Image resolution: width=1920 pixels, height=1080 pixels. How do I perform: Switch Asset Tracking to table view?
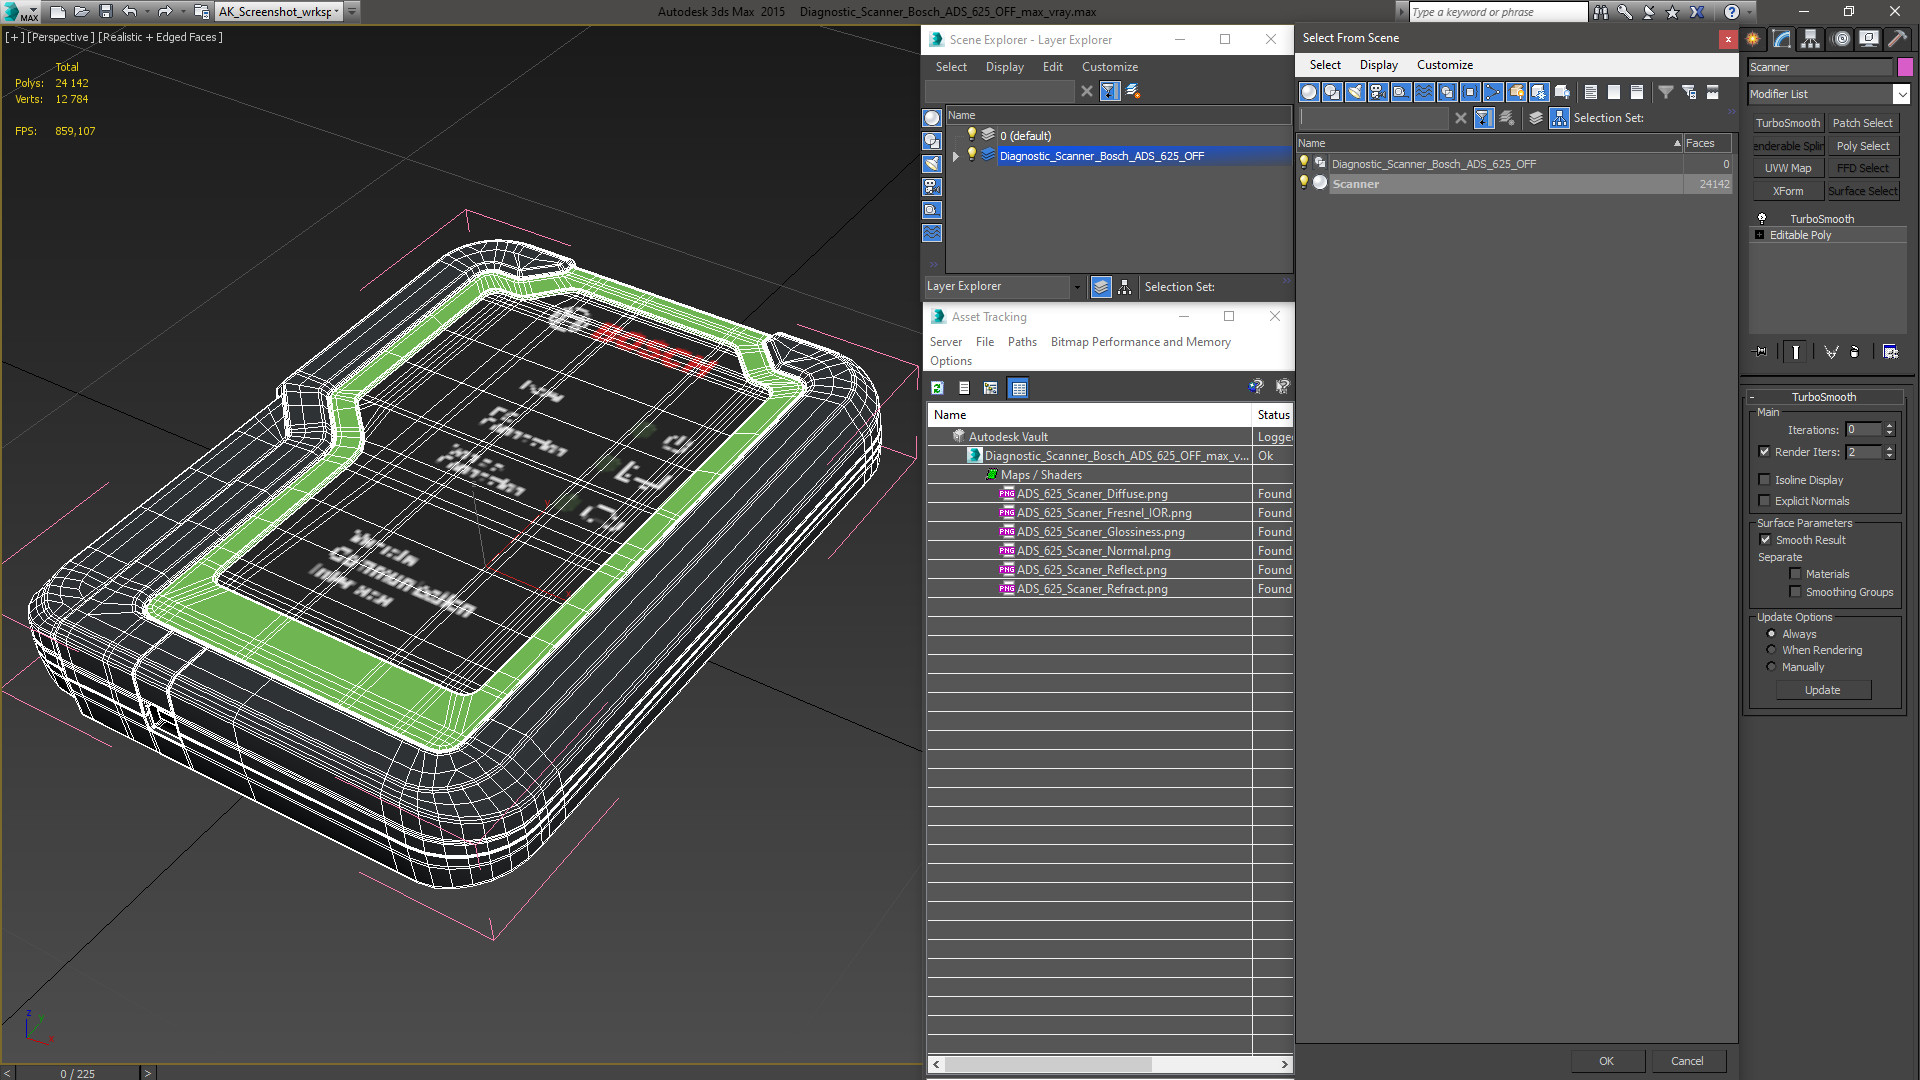pyautogui.click(x=1018, y=388)
